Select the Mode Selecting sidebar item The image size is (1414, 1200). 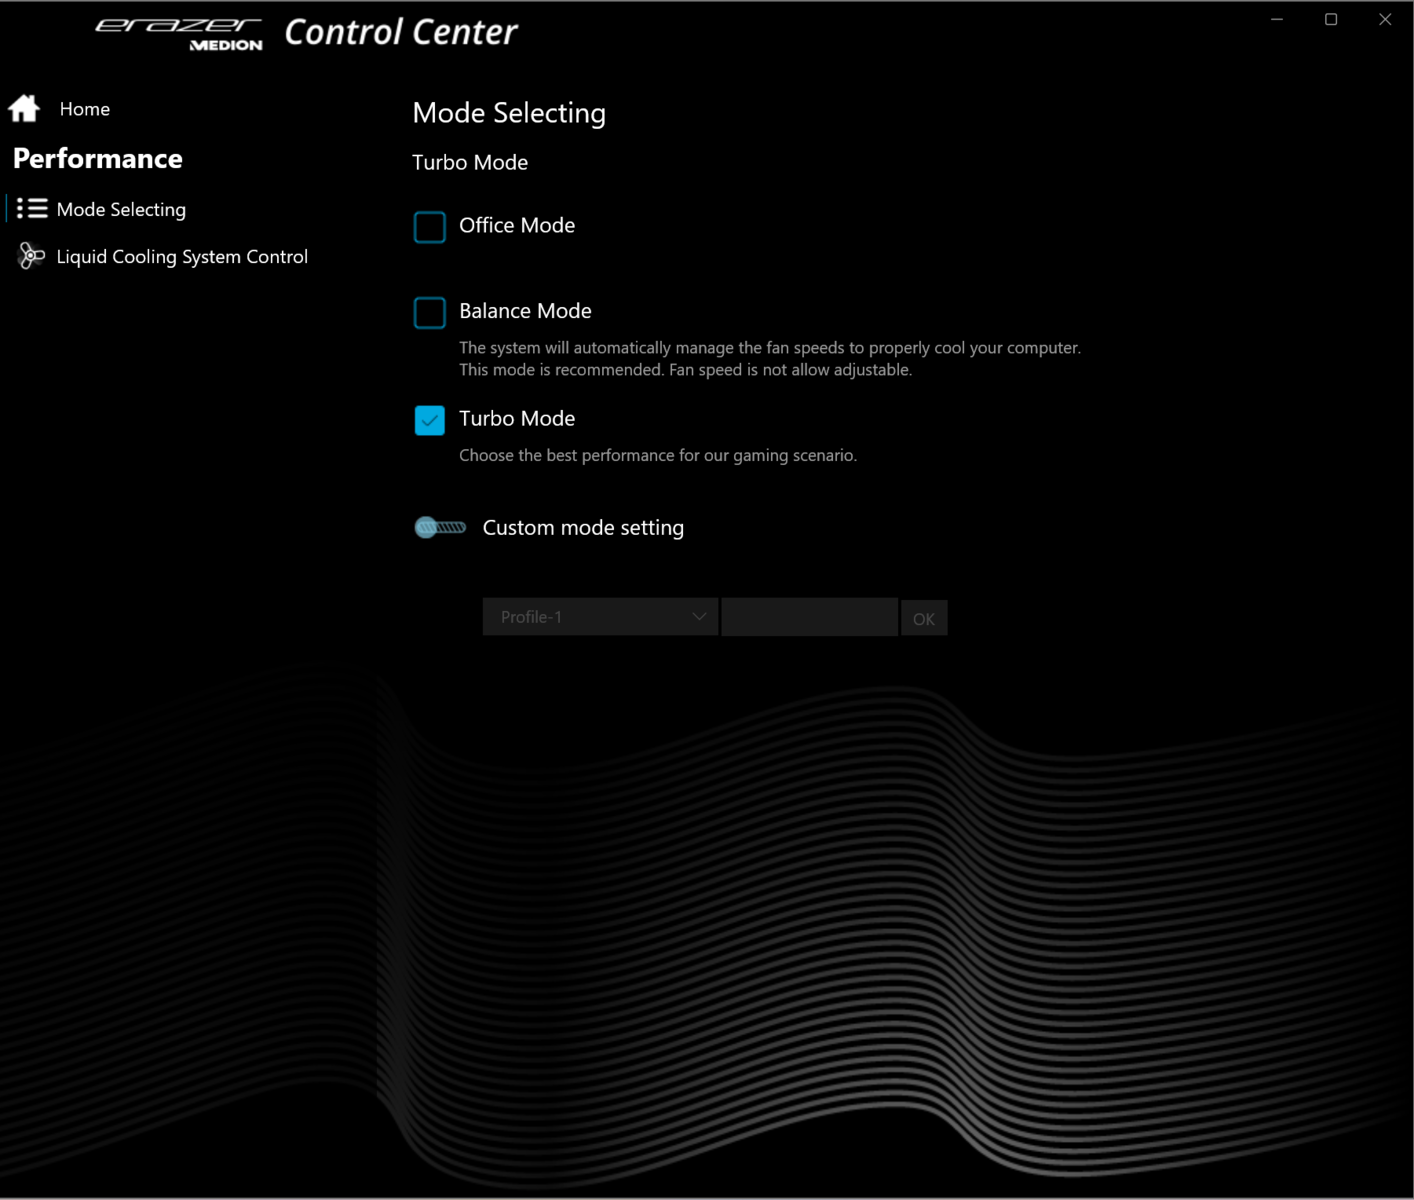[121, 209]
